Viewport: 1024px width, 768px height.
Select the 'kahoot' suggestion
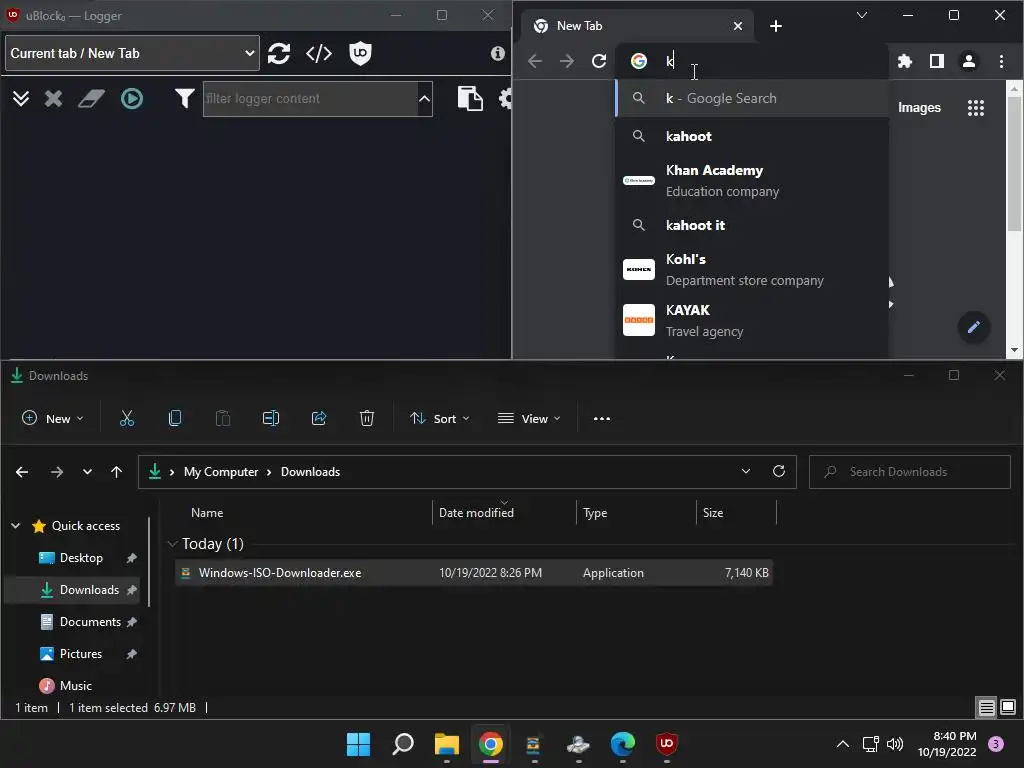(x=752, y=136)
